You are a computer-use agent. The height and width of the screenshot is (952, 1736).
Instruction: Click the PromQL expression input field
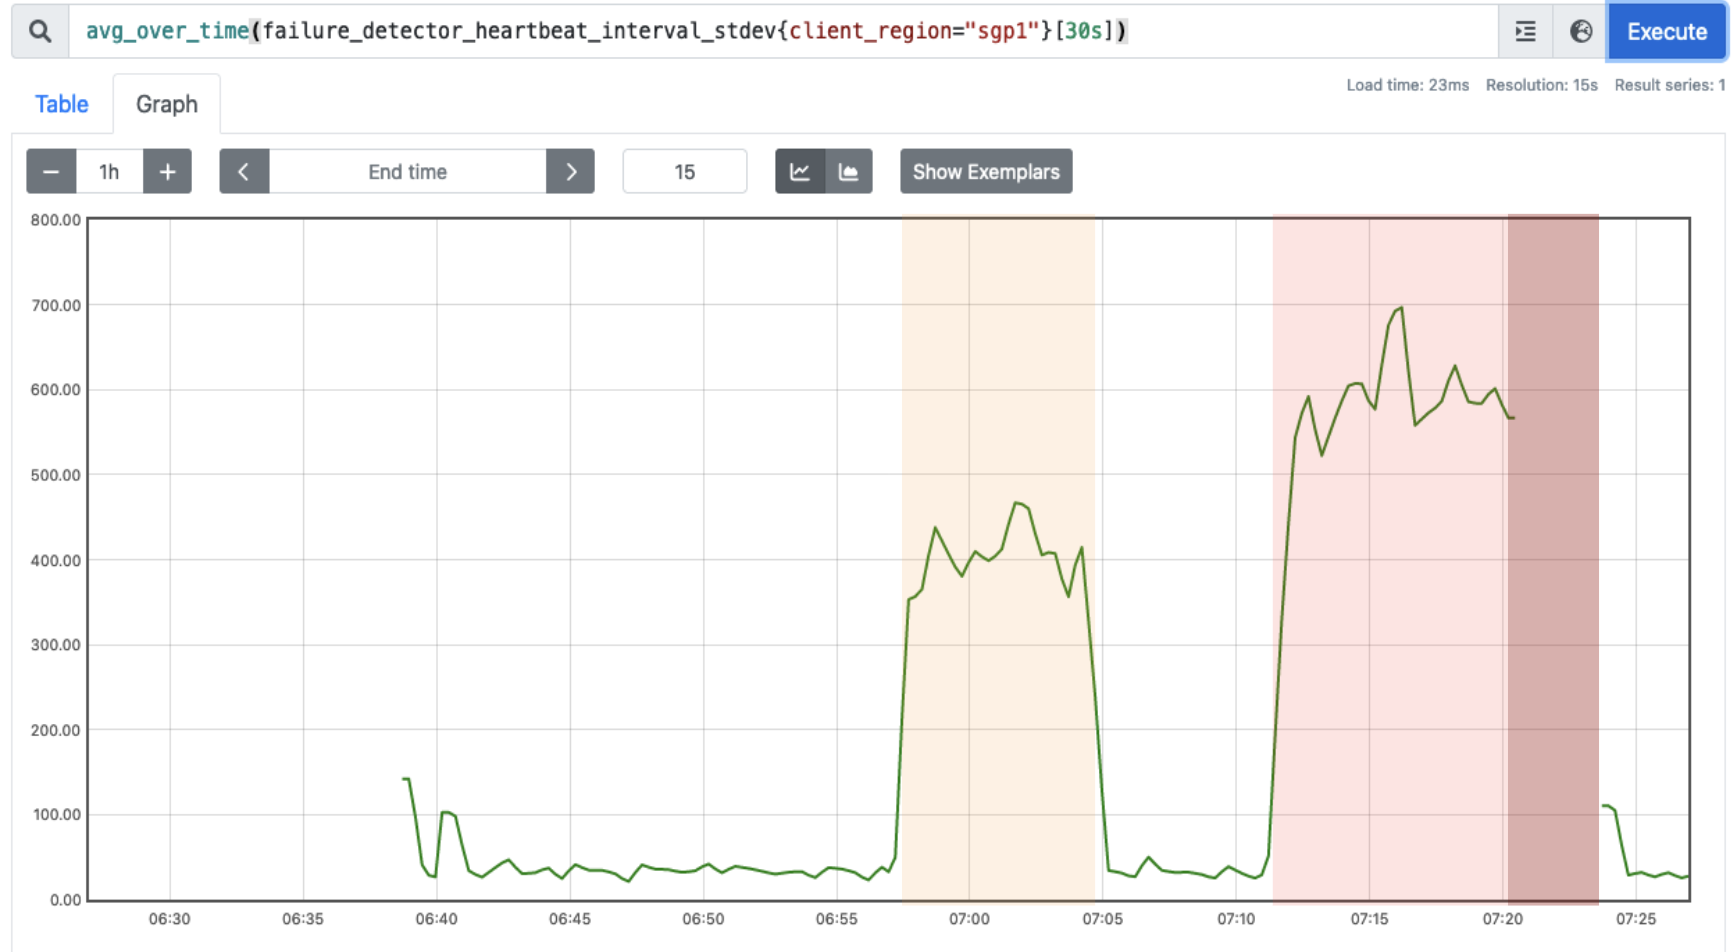pos(780,31)
